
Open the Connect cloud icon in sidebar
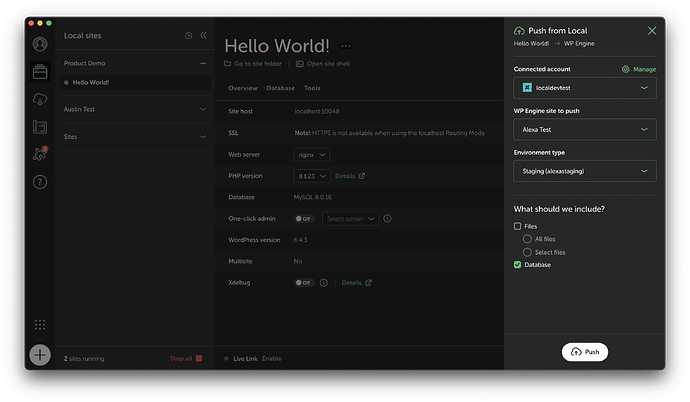(40, 99)
